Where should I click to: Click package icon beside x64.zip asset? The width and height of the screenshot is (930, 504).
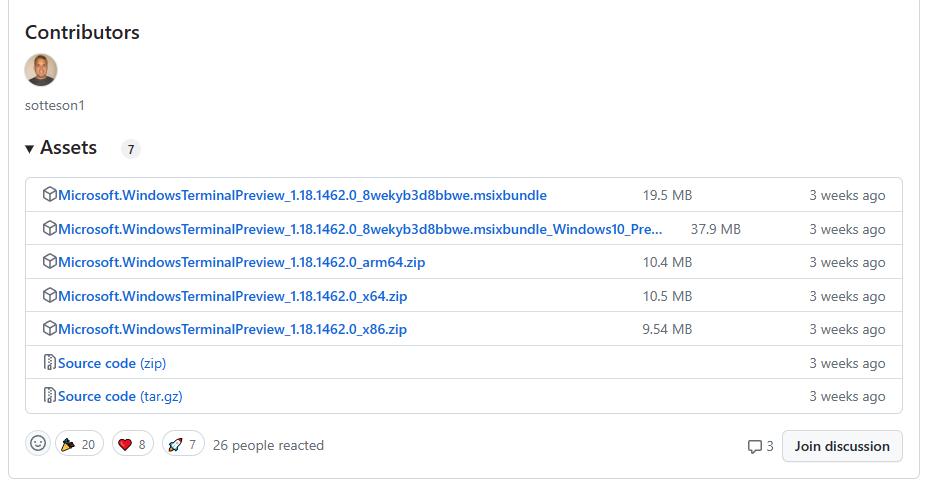[x=50, y=295]
